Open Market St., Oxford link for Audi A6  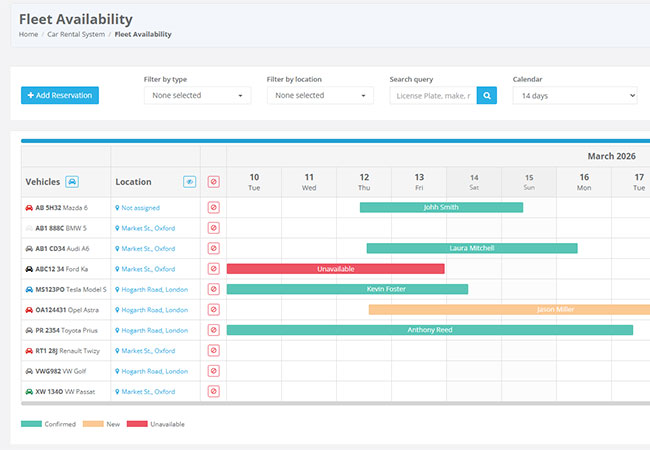145,249
